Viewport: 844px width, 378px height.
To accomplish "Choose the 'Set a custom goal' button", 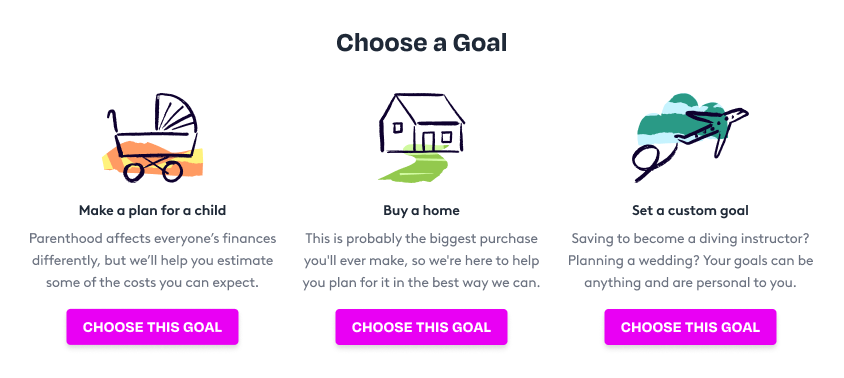I will pyautogui.click(x=691, y=327).
